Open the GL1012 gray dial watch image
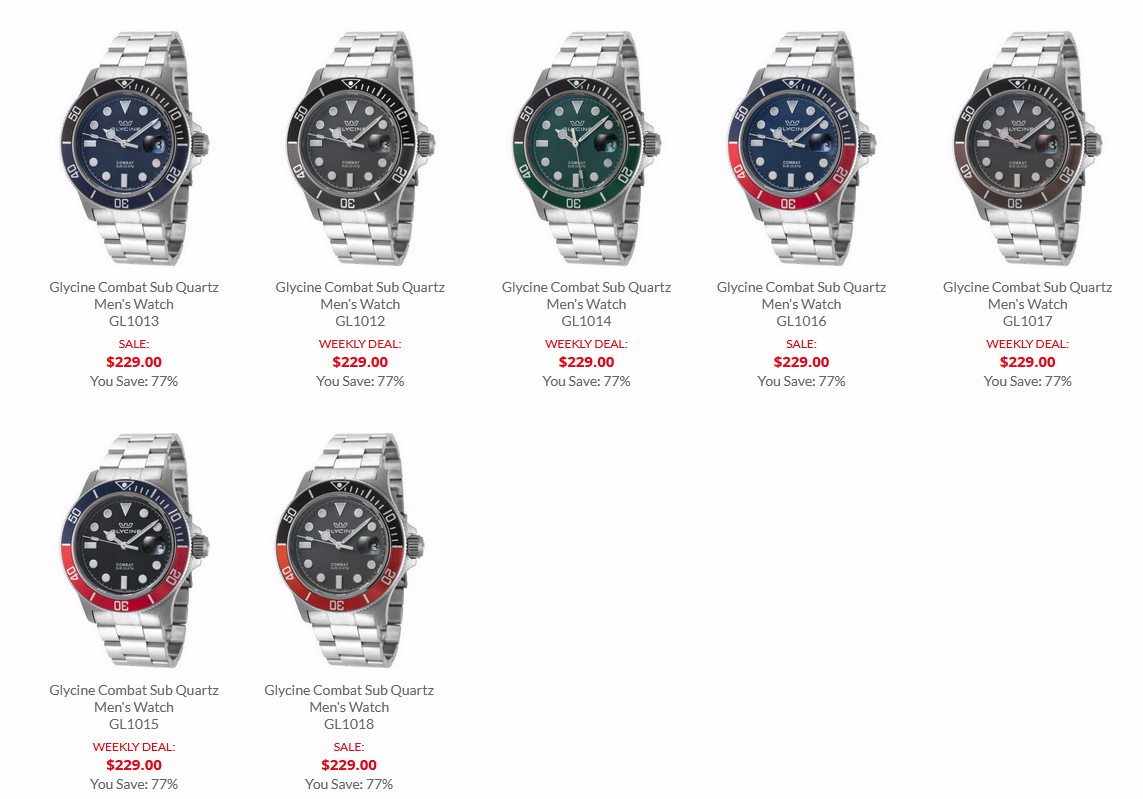This screenshot has height=799, width=1143. [x=360, y=147]
